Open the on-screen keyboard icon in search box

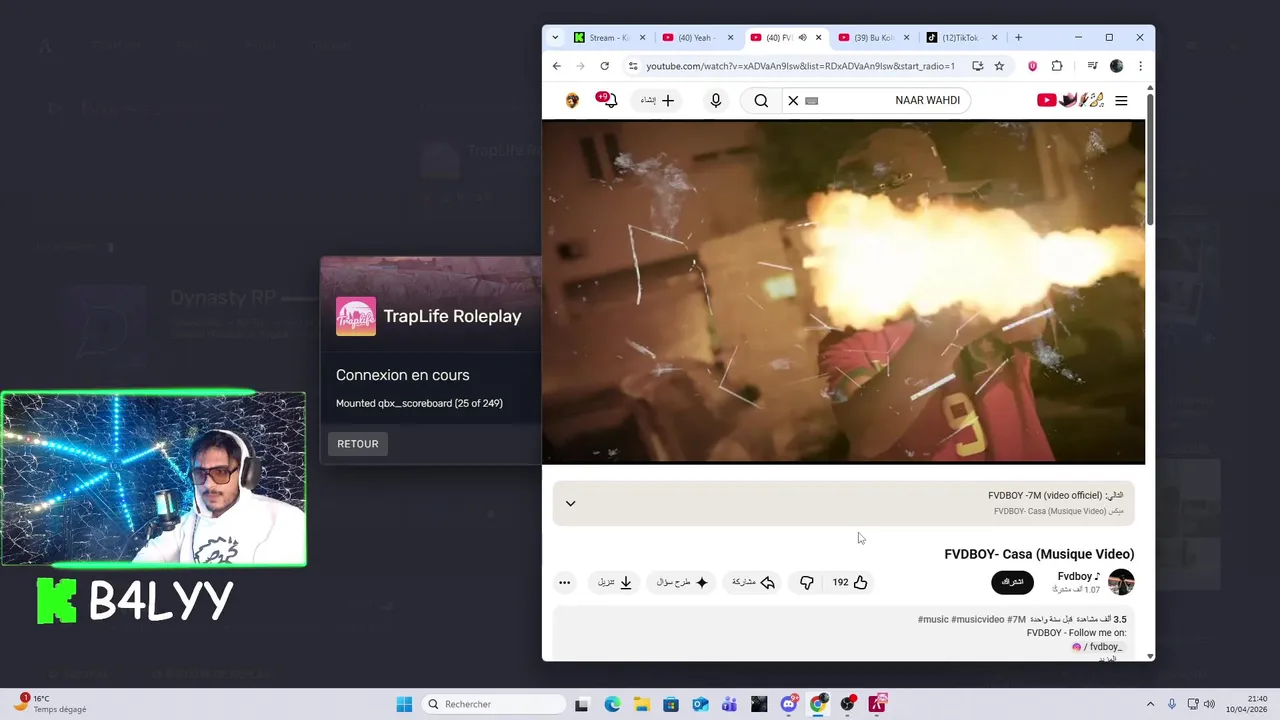pyautogui.click(x=811, y=100)
